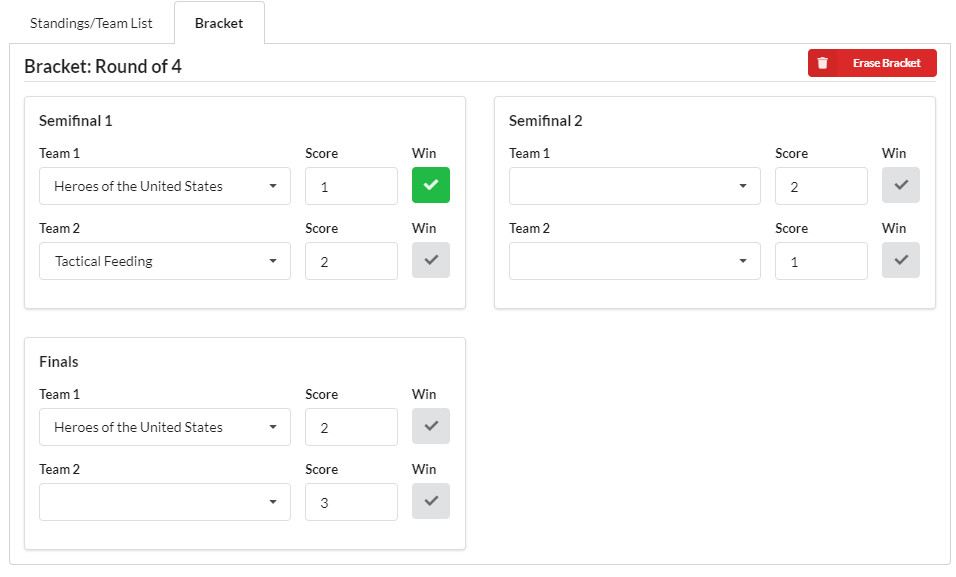
Task: Edit Finals Team 2 score field showing 3
Action: tap(351, 502)
